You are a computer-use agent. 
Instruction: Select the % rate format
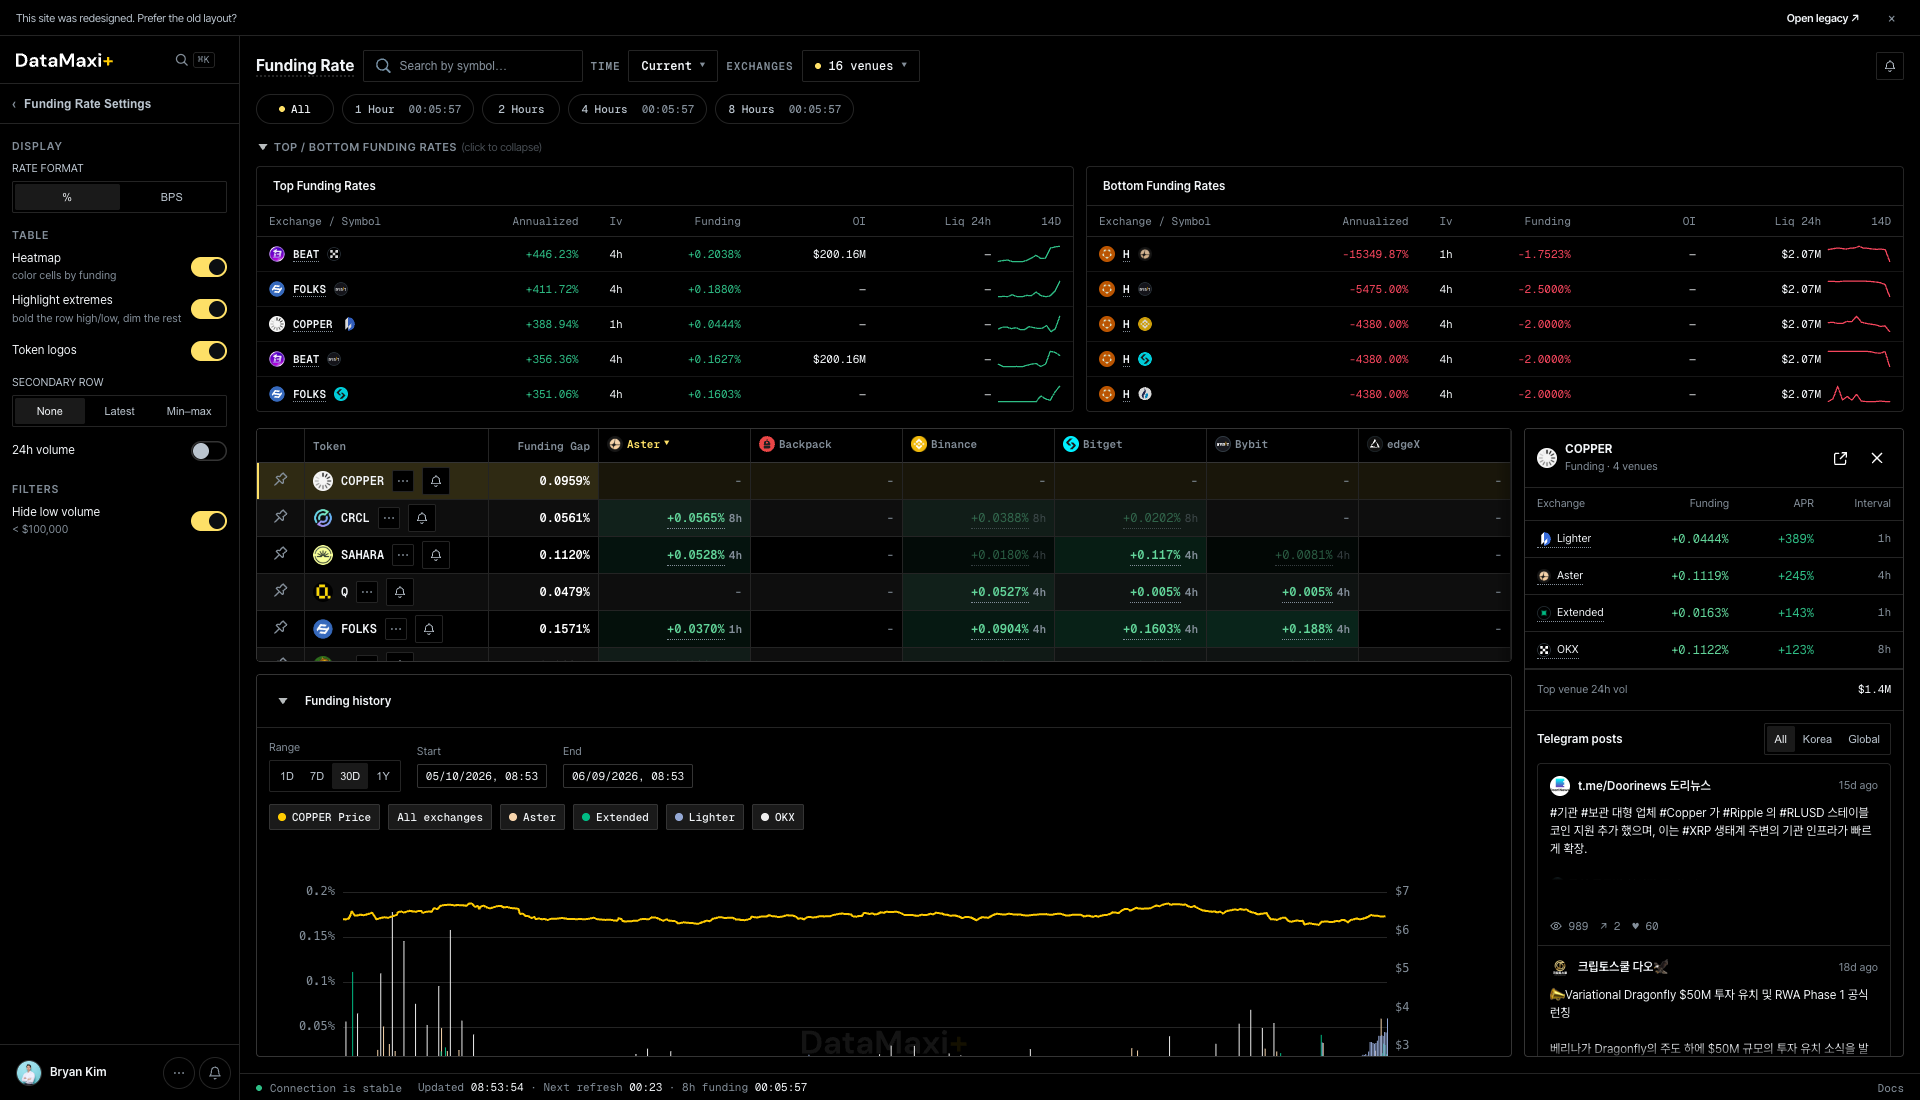67,197
